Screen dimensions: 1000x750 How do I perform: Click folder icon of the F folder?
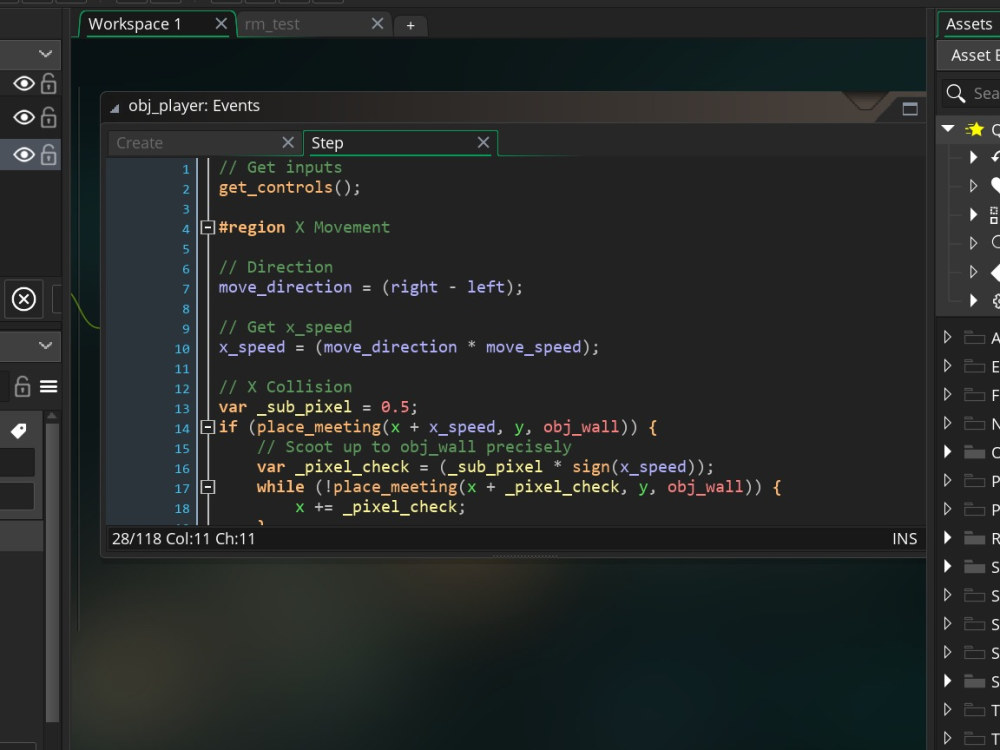tap(974, 395)
